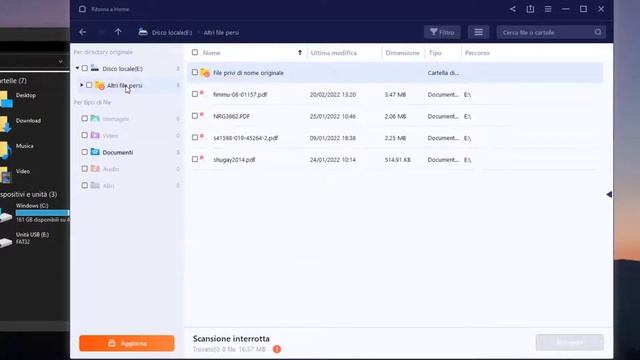640x360 pixels.
Task: Check the NRG3662.PDF checkbox
Action: click(195, 116)
